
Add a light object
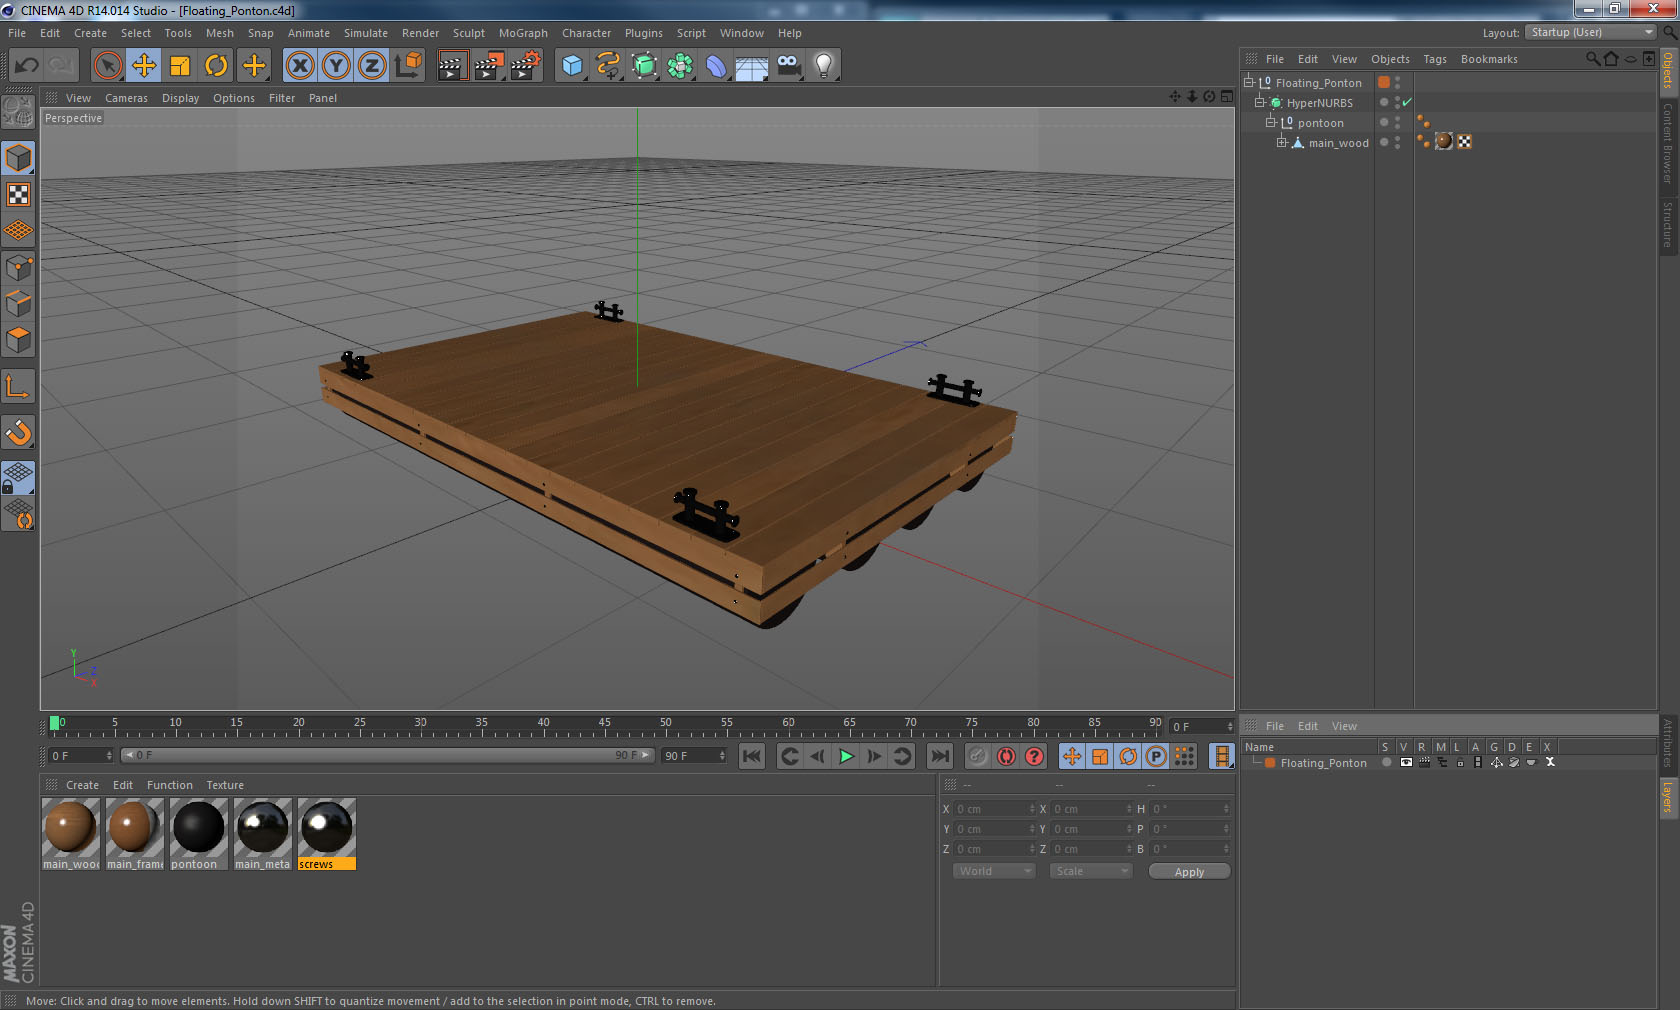click(x=824, y=66)
